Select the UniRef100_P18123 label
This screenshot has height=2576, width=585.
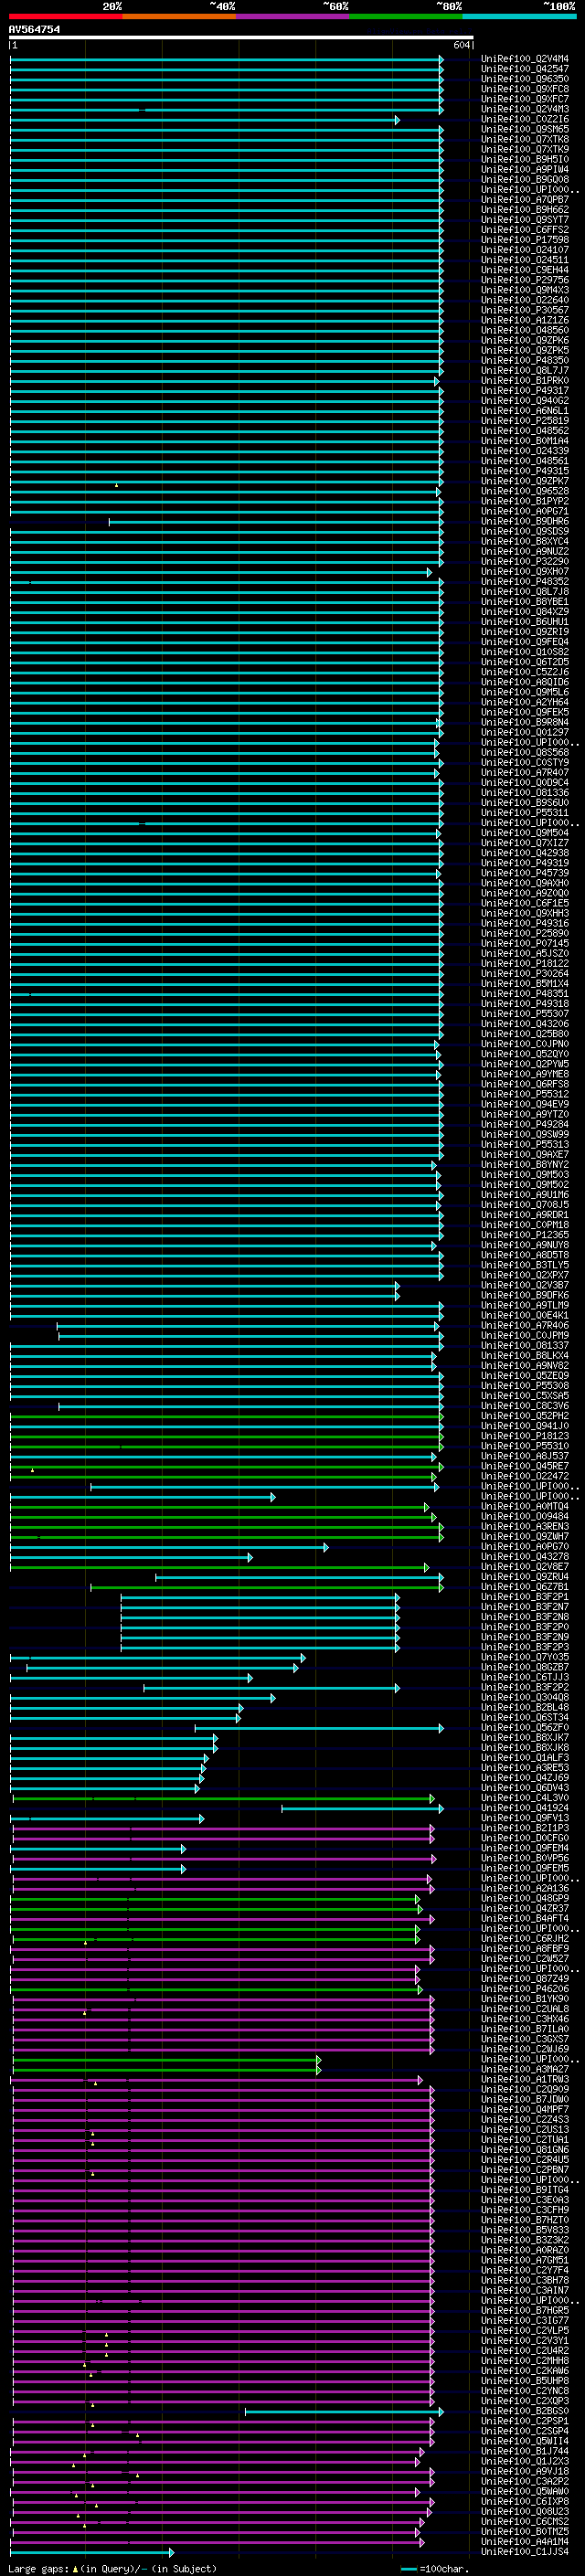click(525, 1436)
